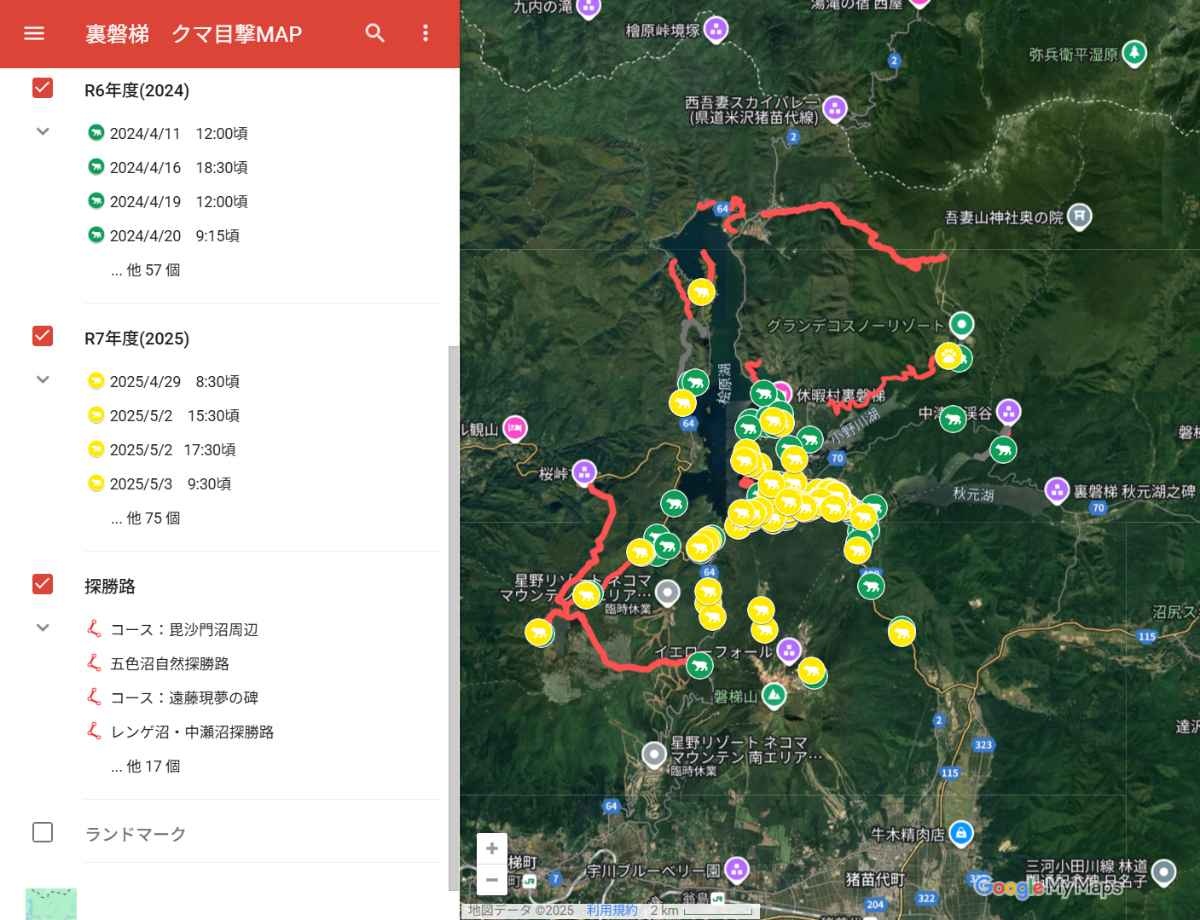1200x920 pixels.
Task: Collapse the R7年度(2025) layer list
Action: (x=42, y=380)
